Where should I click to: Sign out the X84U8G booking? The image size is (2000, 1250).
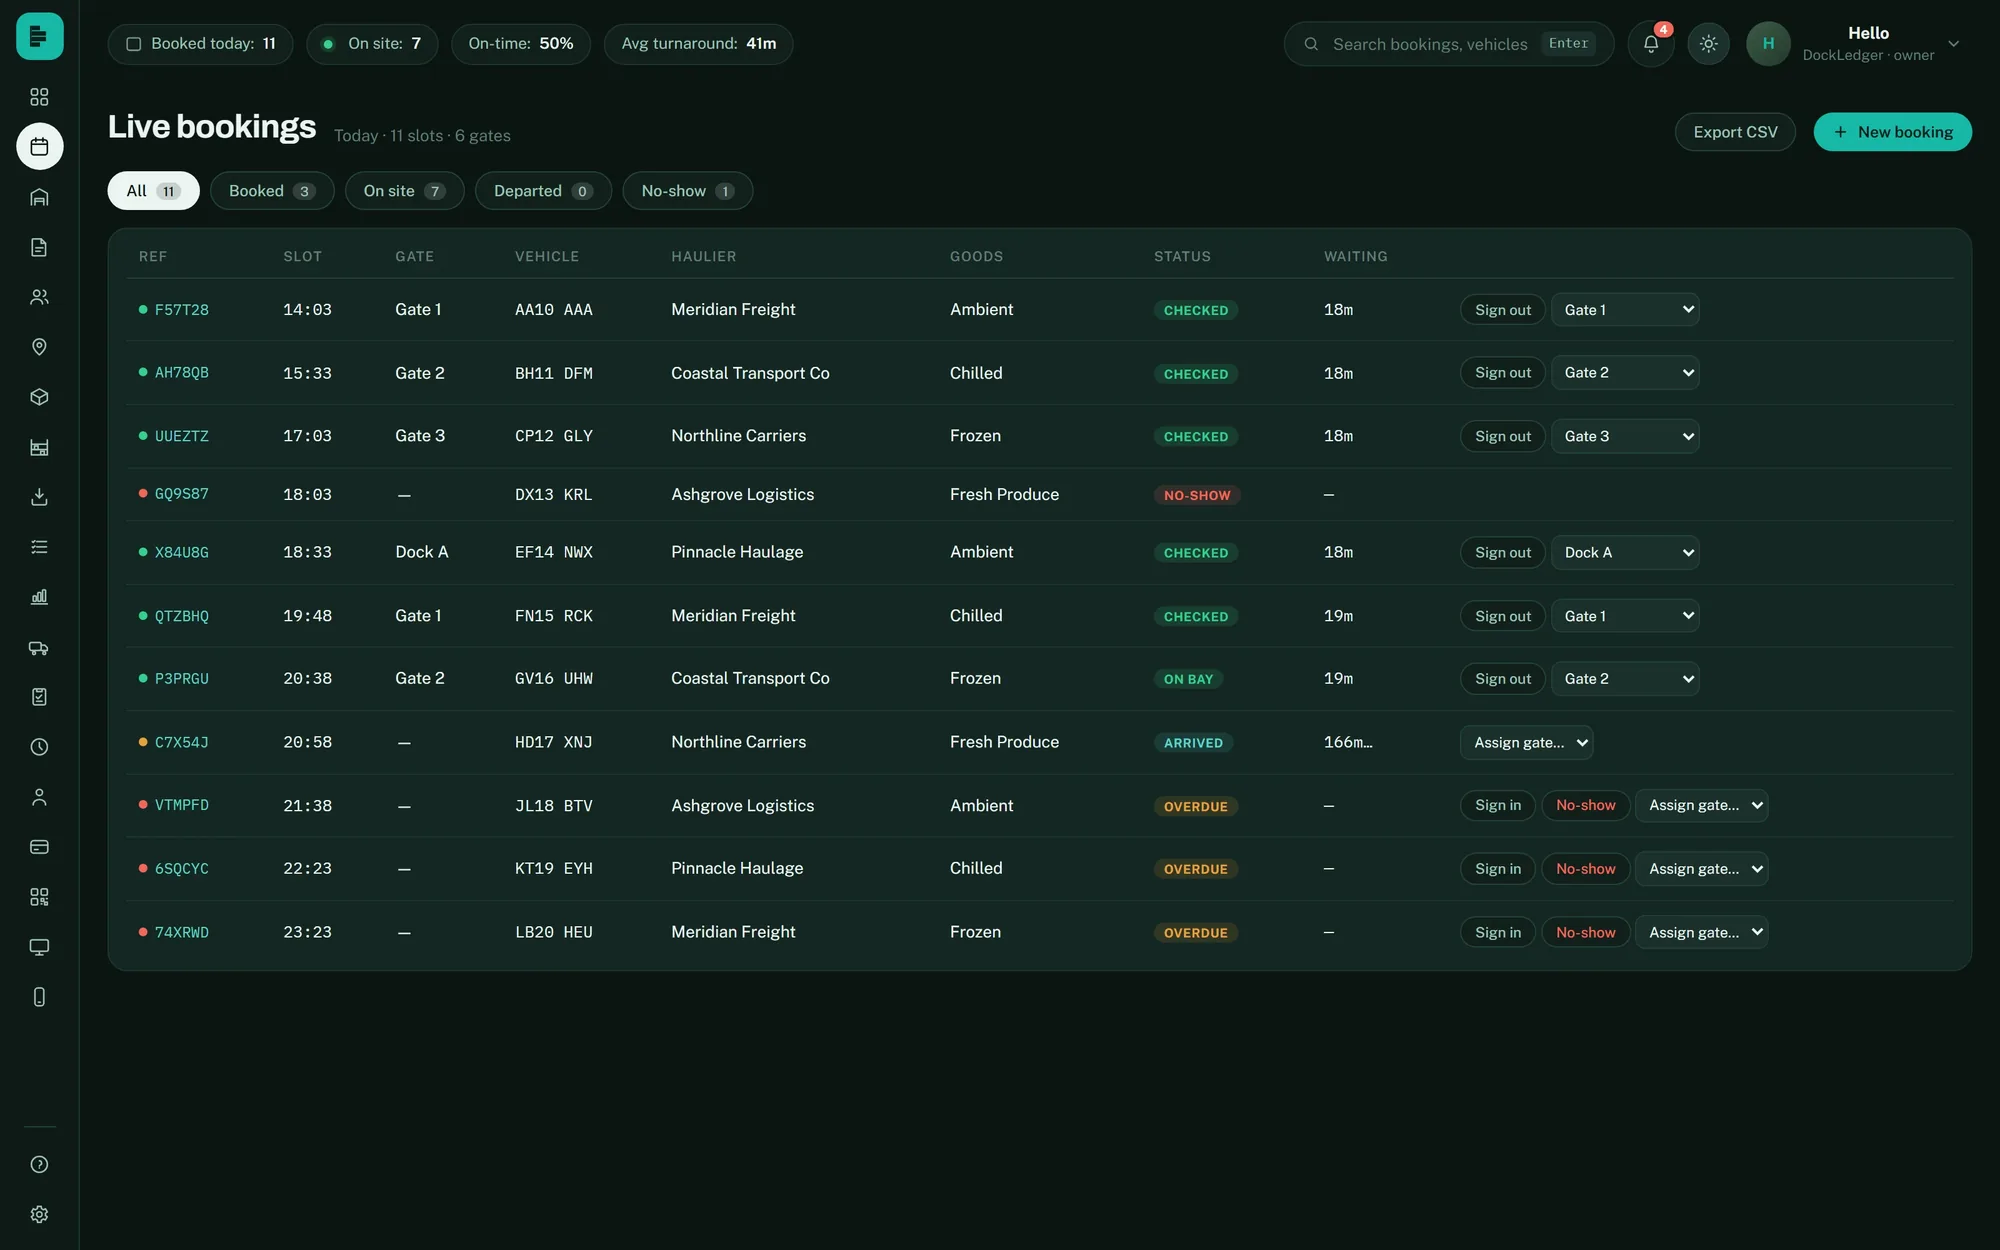pos(1503,552)
